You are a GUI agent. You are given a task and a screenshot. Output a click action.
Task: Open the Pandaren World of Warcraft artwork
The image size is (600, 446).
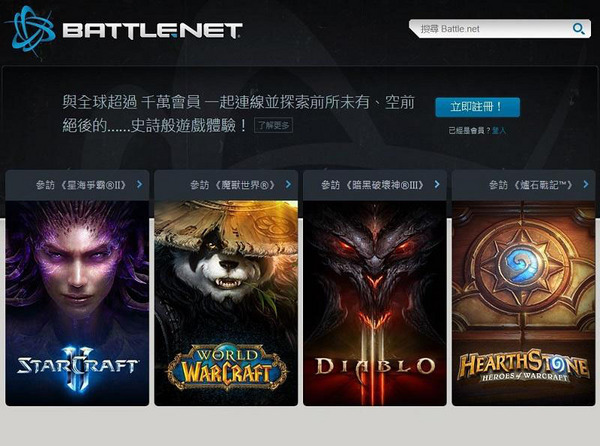226,303
